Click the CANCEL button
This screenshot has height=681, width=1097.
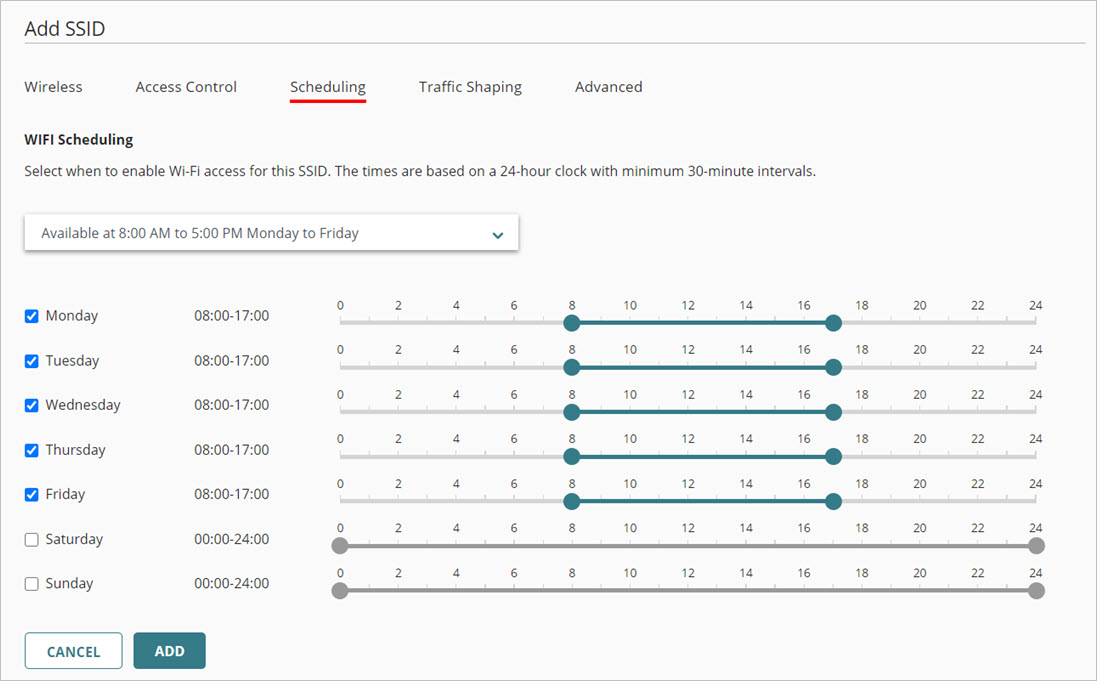point(73,650)
